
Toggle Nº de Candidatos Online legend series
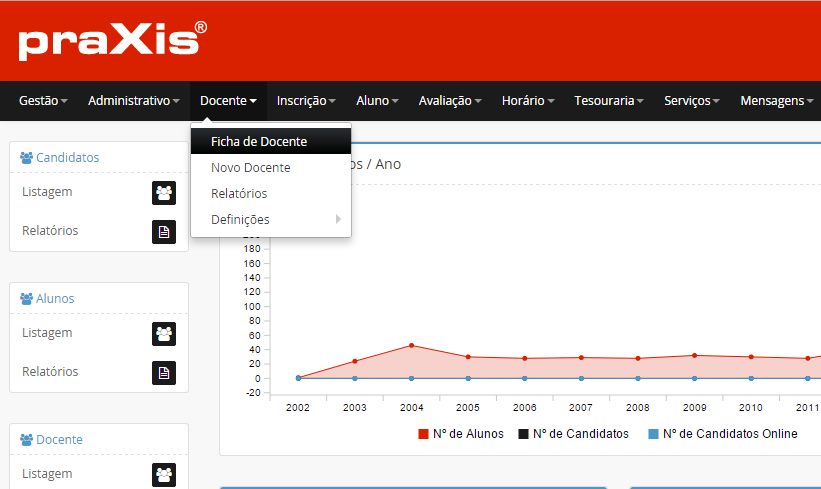click(722, 434)
